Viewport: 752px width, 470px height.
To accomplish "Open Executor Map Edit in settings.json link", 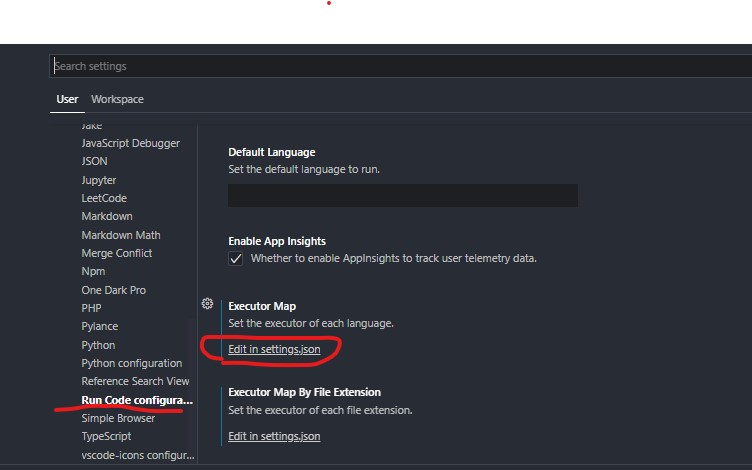I will click(274, 348).
